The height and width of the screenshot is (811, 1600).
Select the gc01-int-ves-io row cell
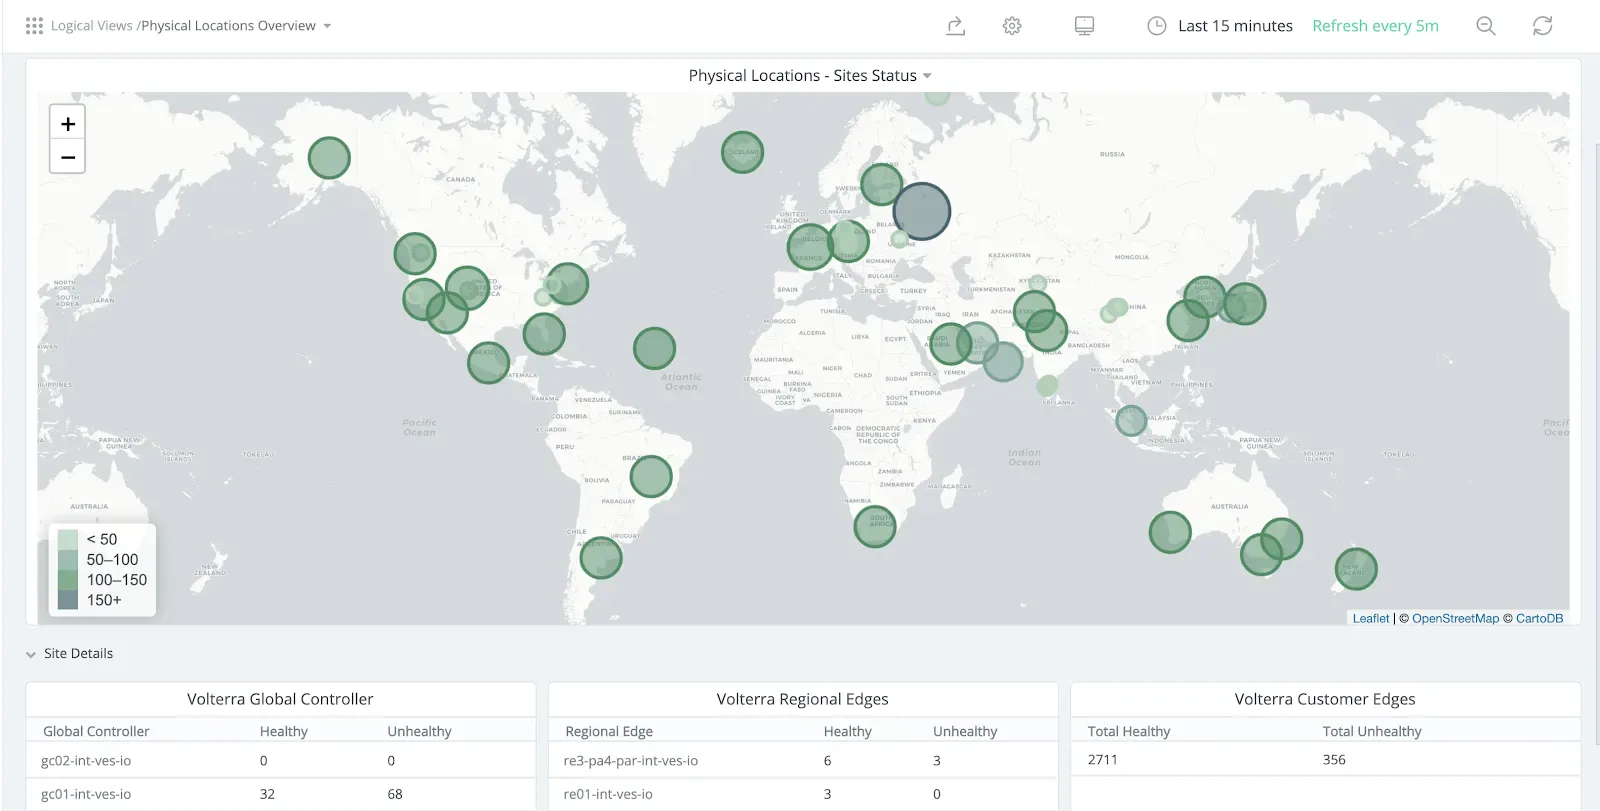86,795
